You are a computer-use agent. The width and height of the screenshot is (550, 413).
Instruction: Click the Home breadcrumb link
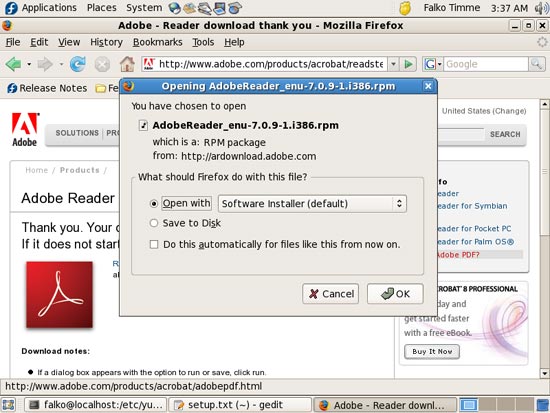click(36, 170)
